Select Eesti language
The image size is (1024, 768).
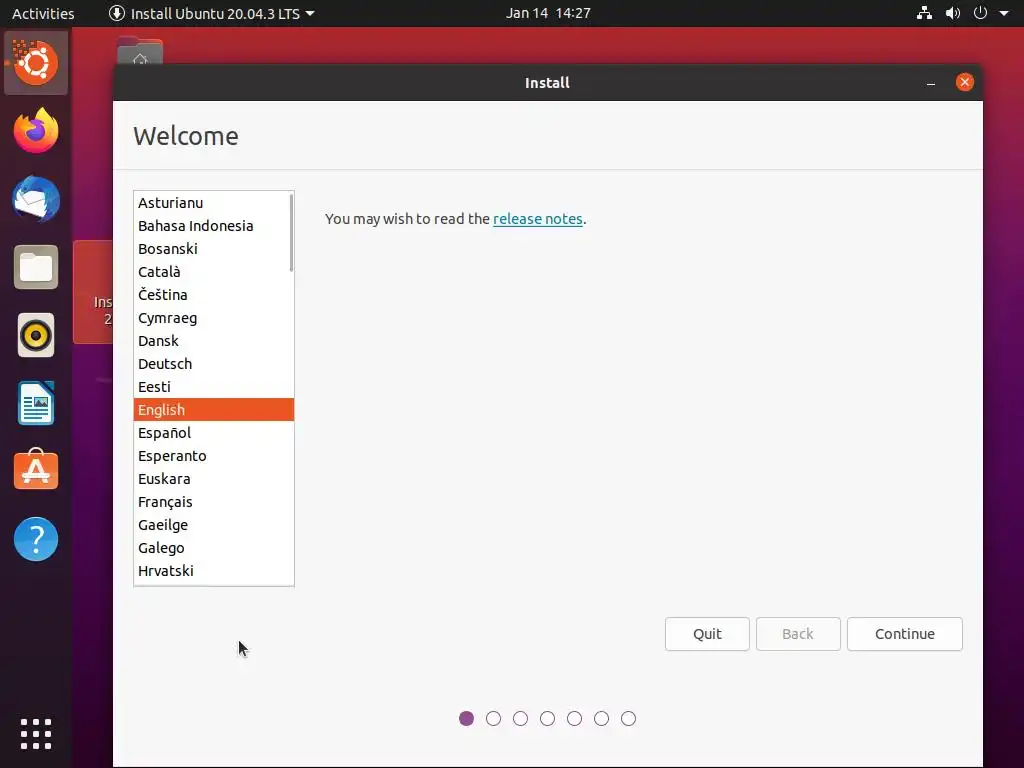click(214, 387)
